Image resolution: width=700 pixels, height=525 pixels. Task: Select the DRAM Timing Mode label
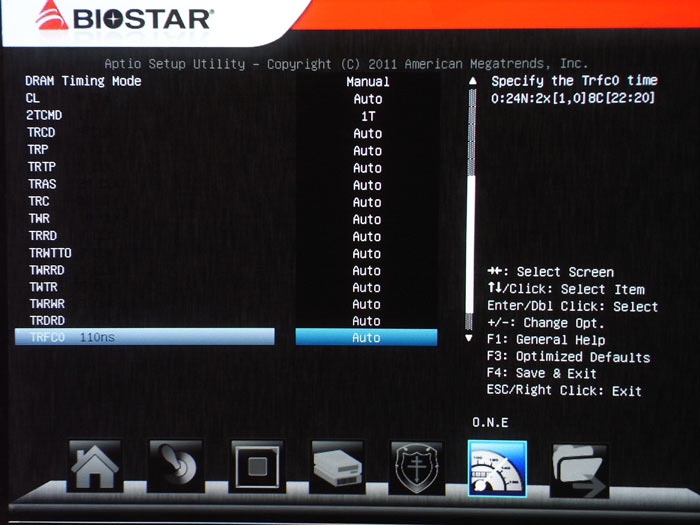coord(83,81)
